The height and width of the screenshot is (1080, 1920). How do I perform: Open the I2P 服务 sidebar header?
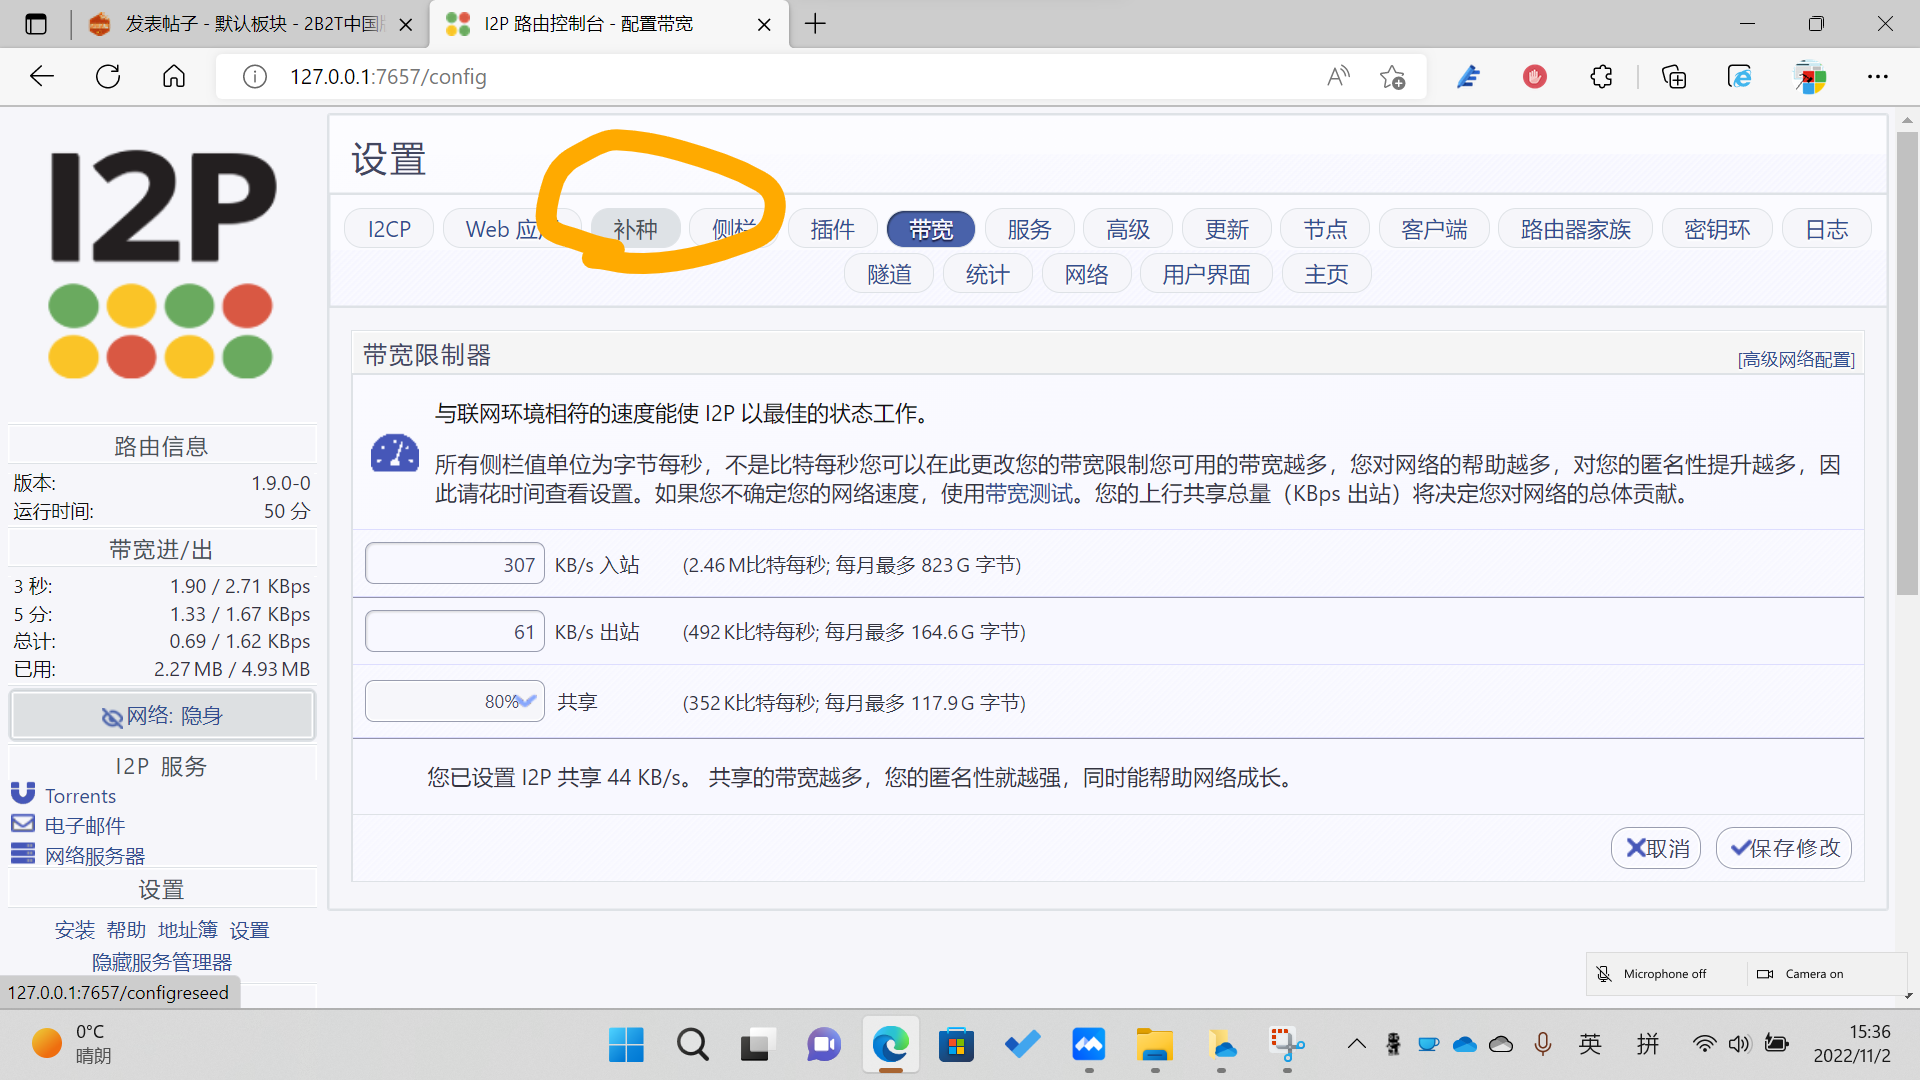(161, 766)
